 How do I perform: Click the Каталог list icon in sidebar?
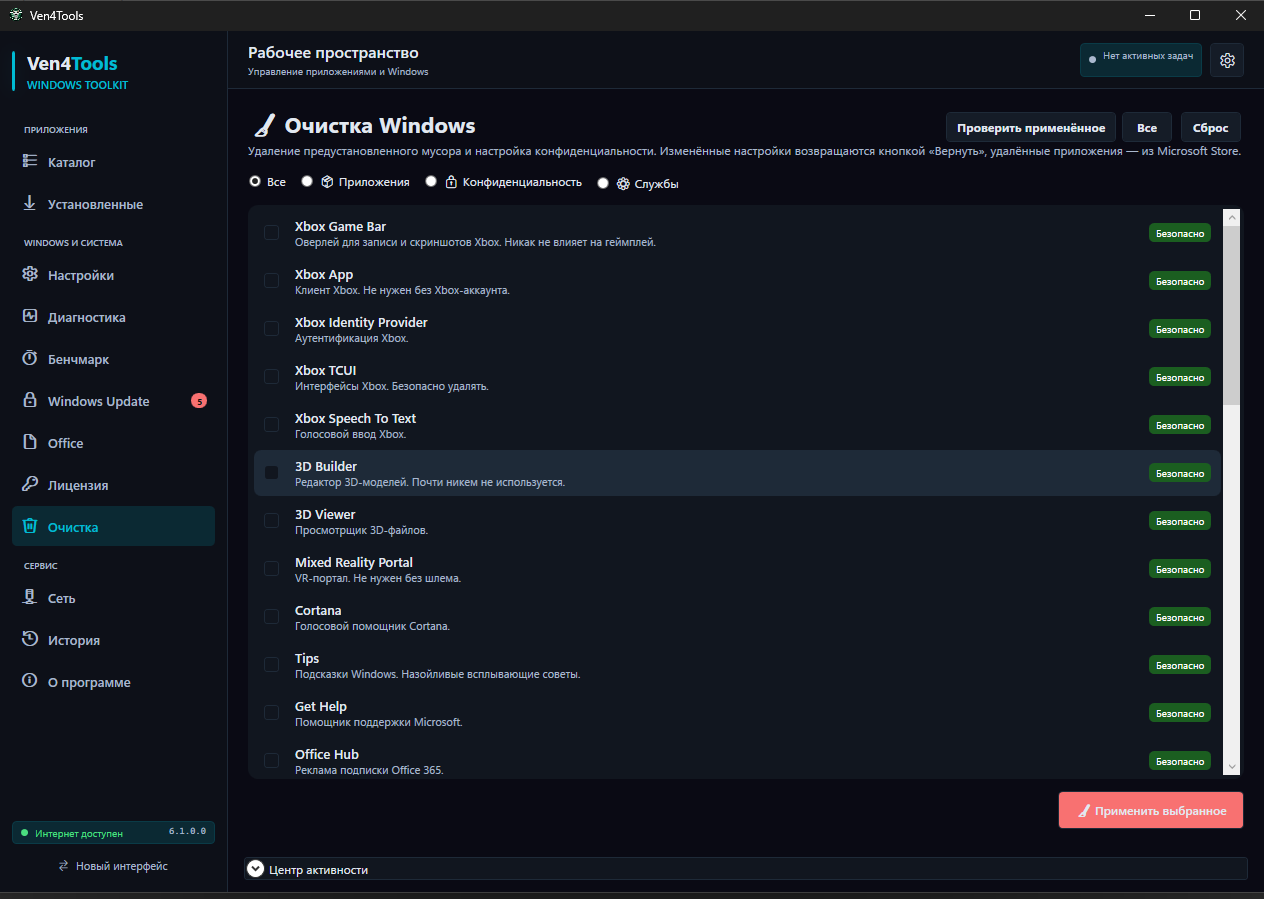(30, 161)
